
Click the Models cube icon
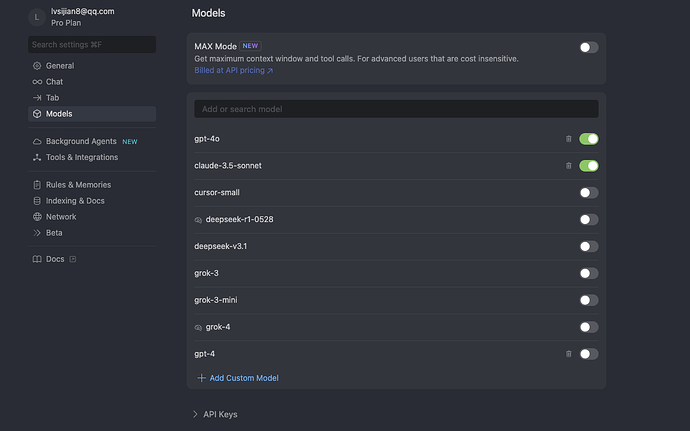(x=37, y=114)
